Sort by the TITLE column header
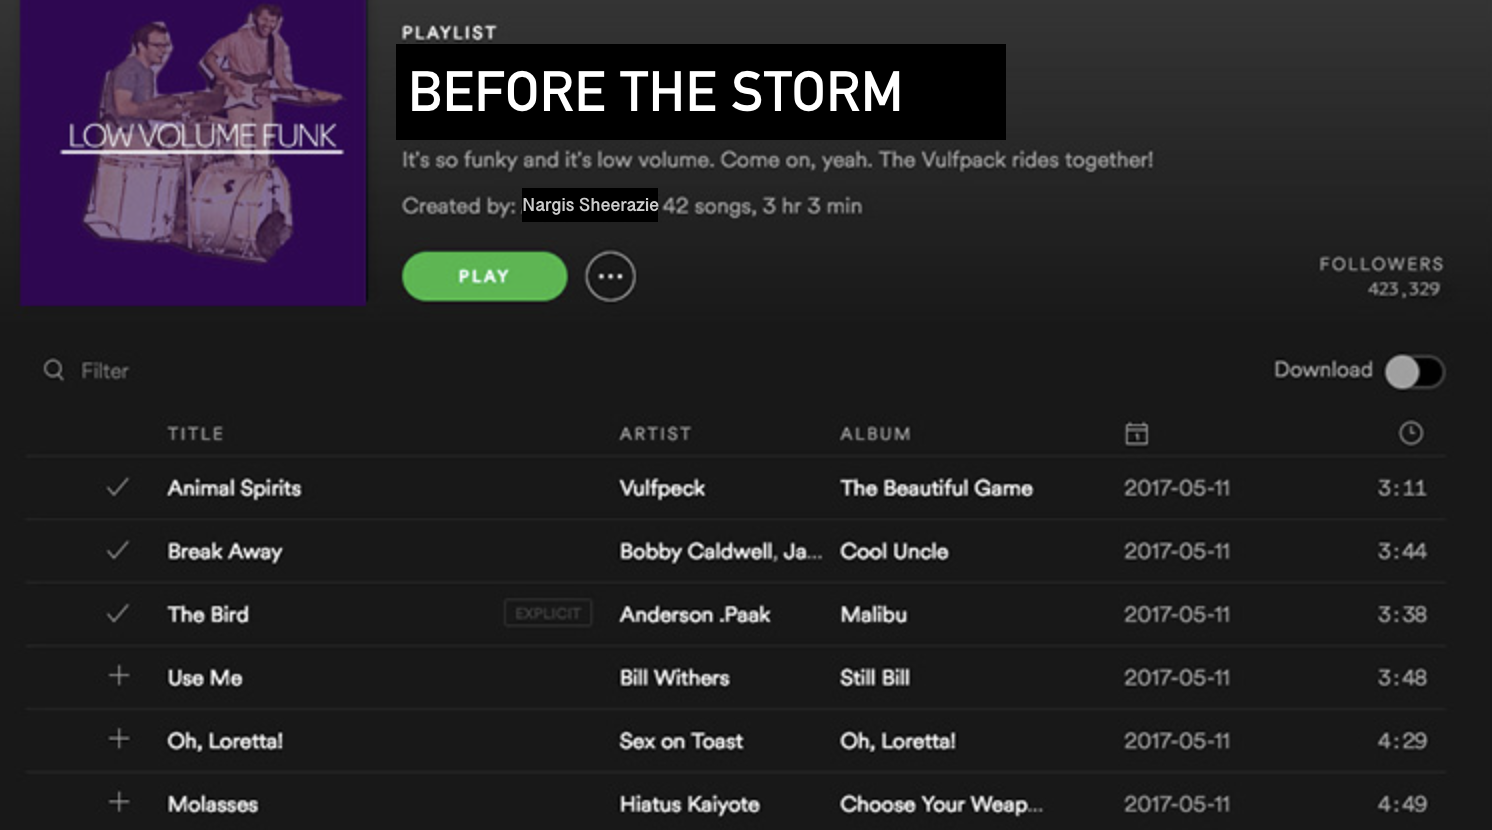 tap(195, 434)
